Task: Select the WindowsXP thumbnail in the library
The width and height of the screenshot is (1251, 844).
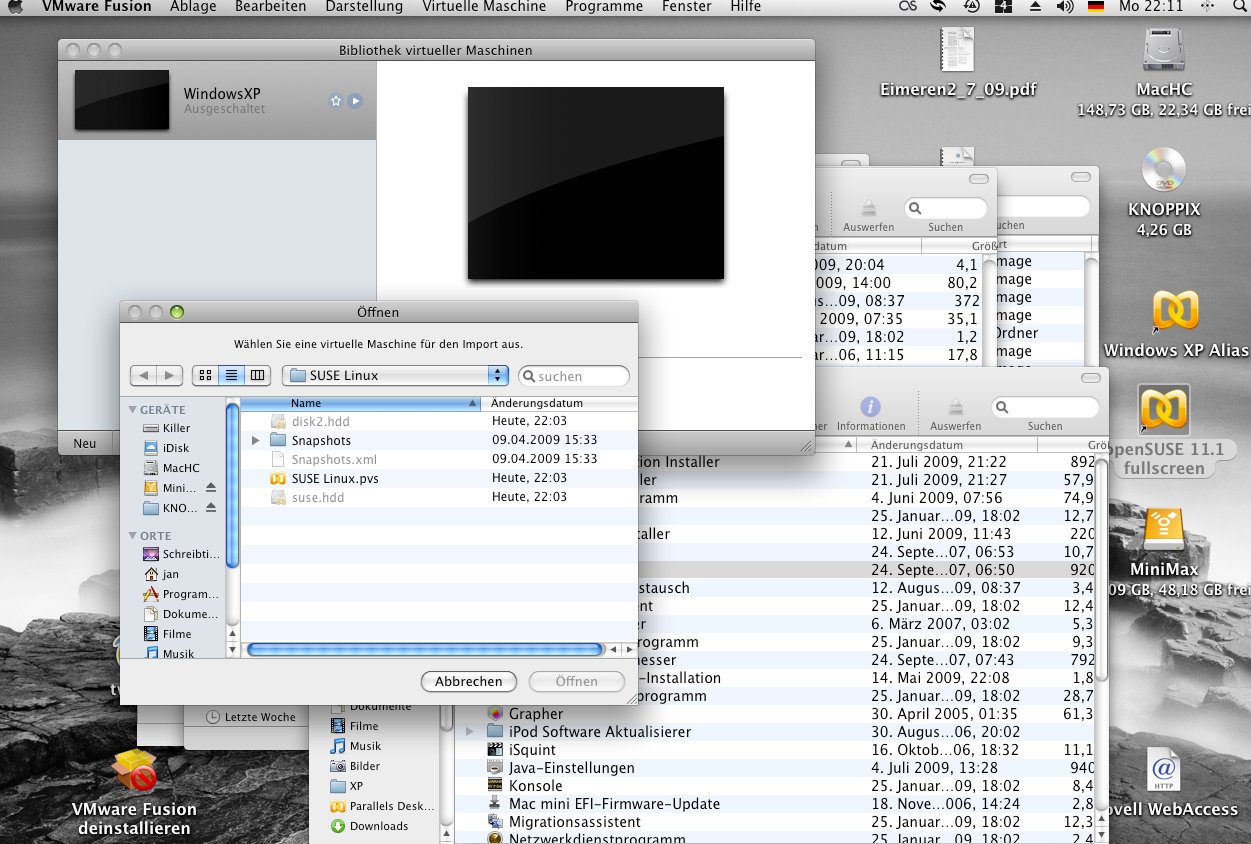Action: pyautogui.click(x=122, y=99)
